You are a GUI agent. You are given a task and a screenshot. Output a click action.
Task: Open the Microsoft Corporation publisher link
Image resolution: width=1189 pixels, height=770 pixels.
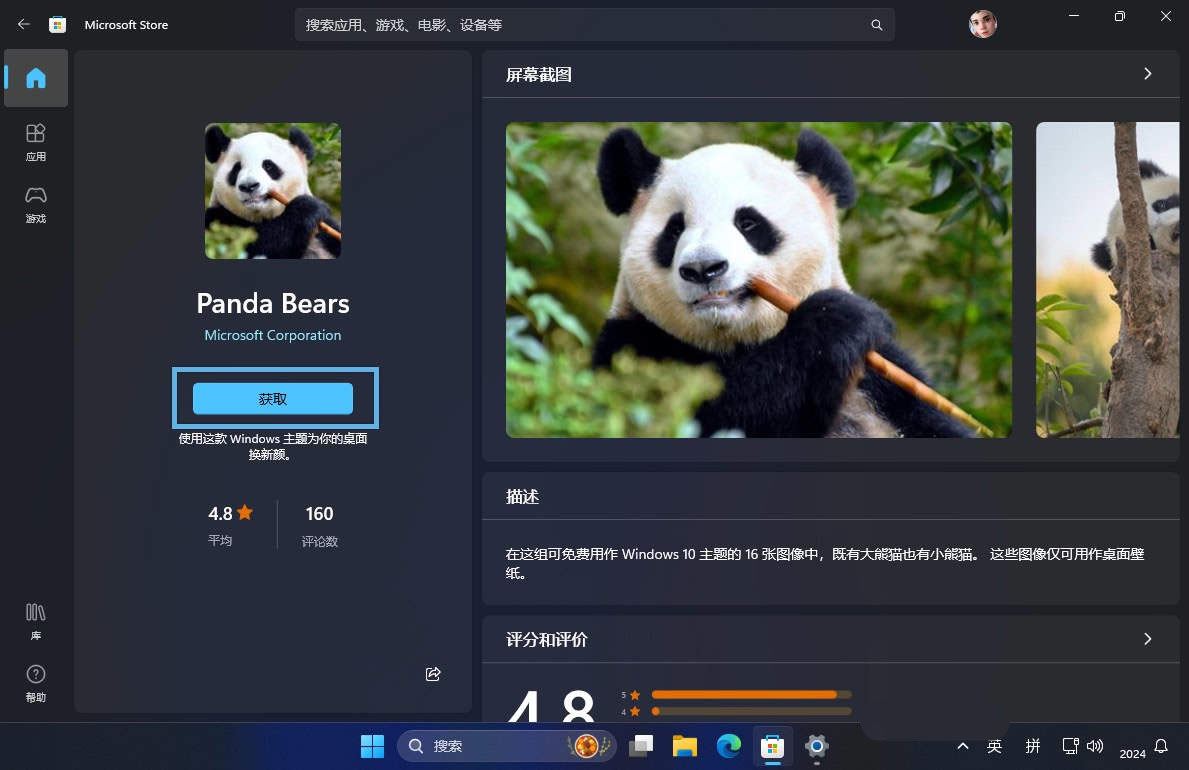[x=272, y=335]
